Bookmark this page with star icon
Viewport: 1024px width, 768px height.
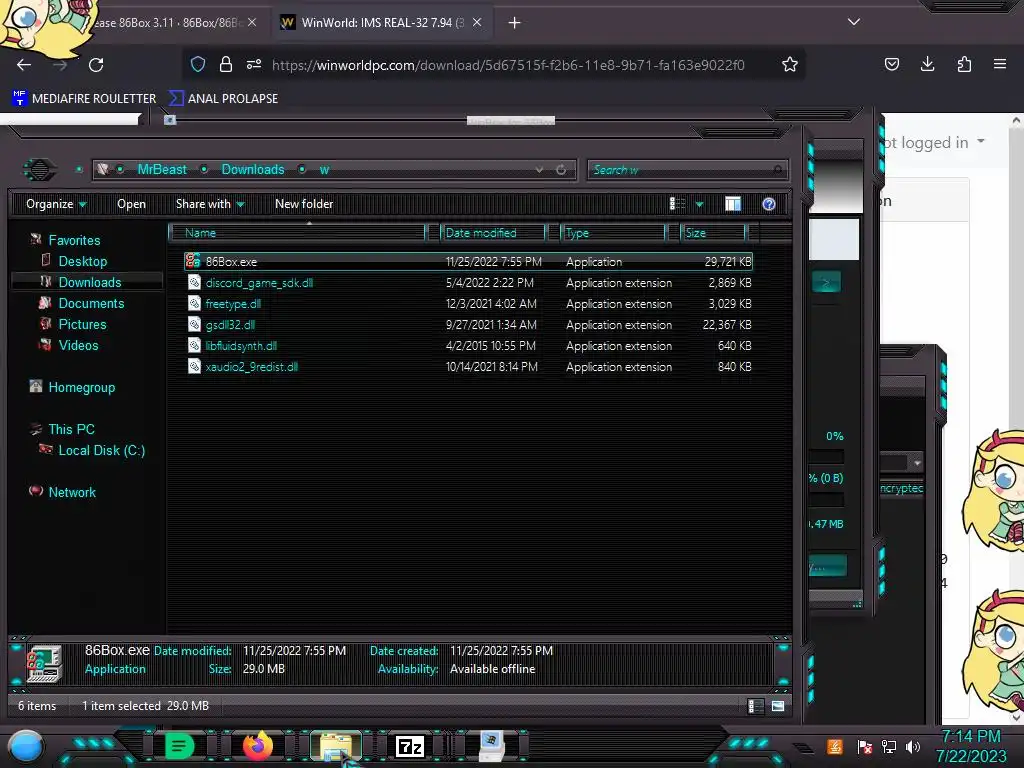pos(790,65)
